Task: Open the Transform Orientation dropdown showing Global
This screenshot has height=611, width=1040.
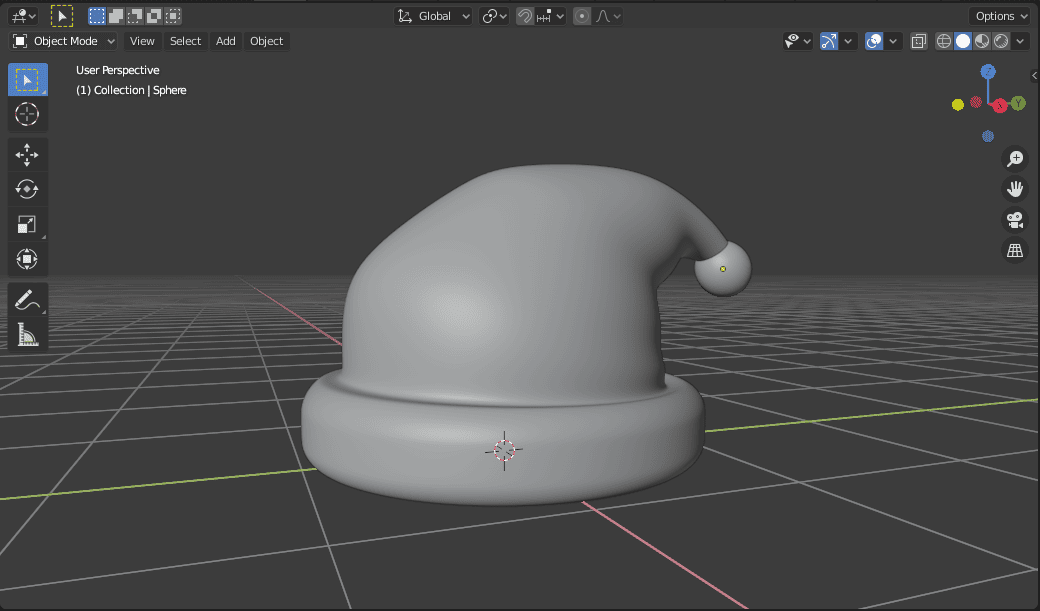Action: click(433, 15)
